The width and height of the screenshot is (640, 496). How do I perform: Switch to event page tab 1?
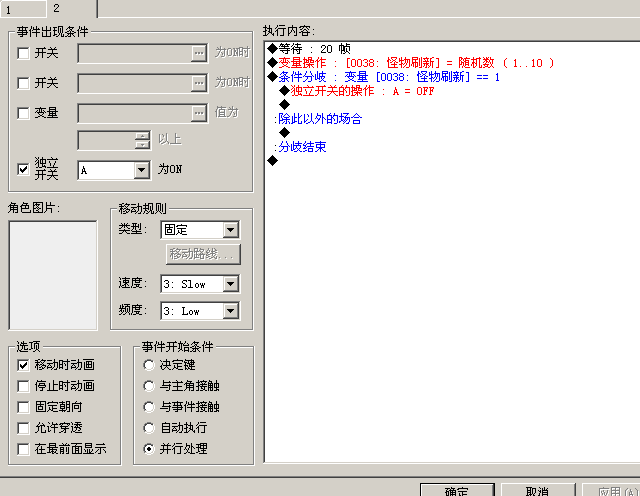point(23,9)
